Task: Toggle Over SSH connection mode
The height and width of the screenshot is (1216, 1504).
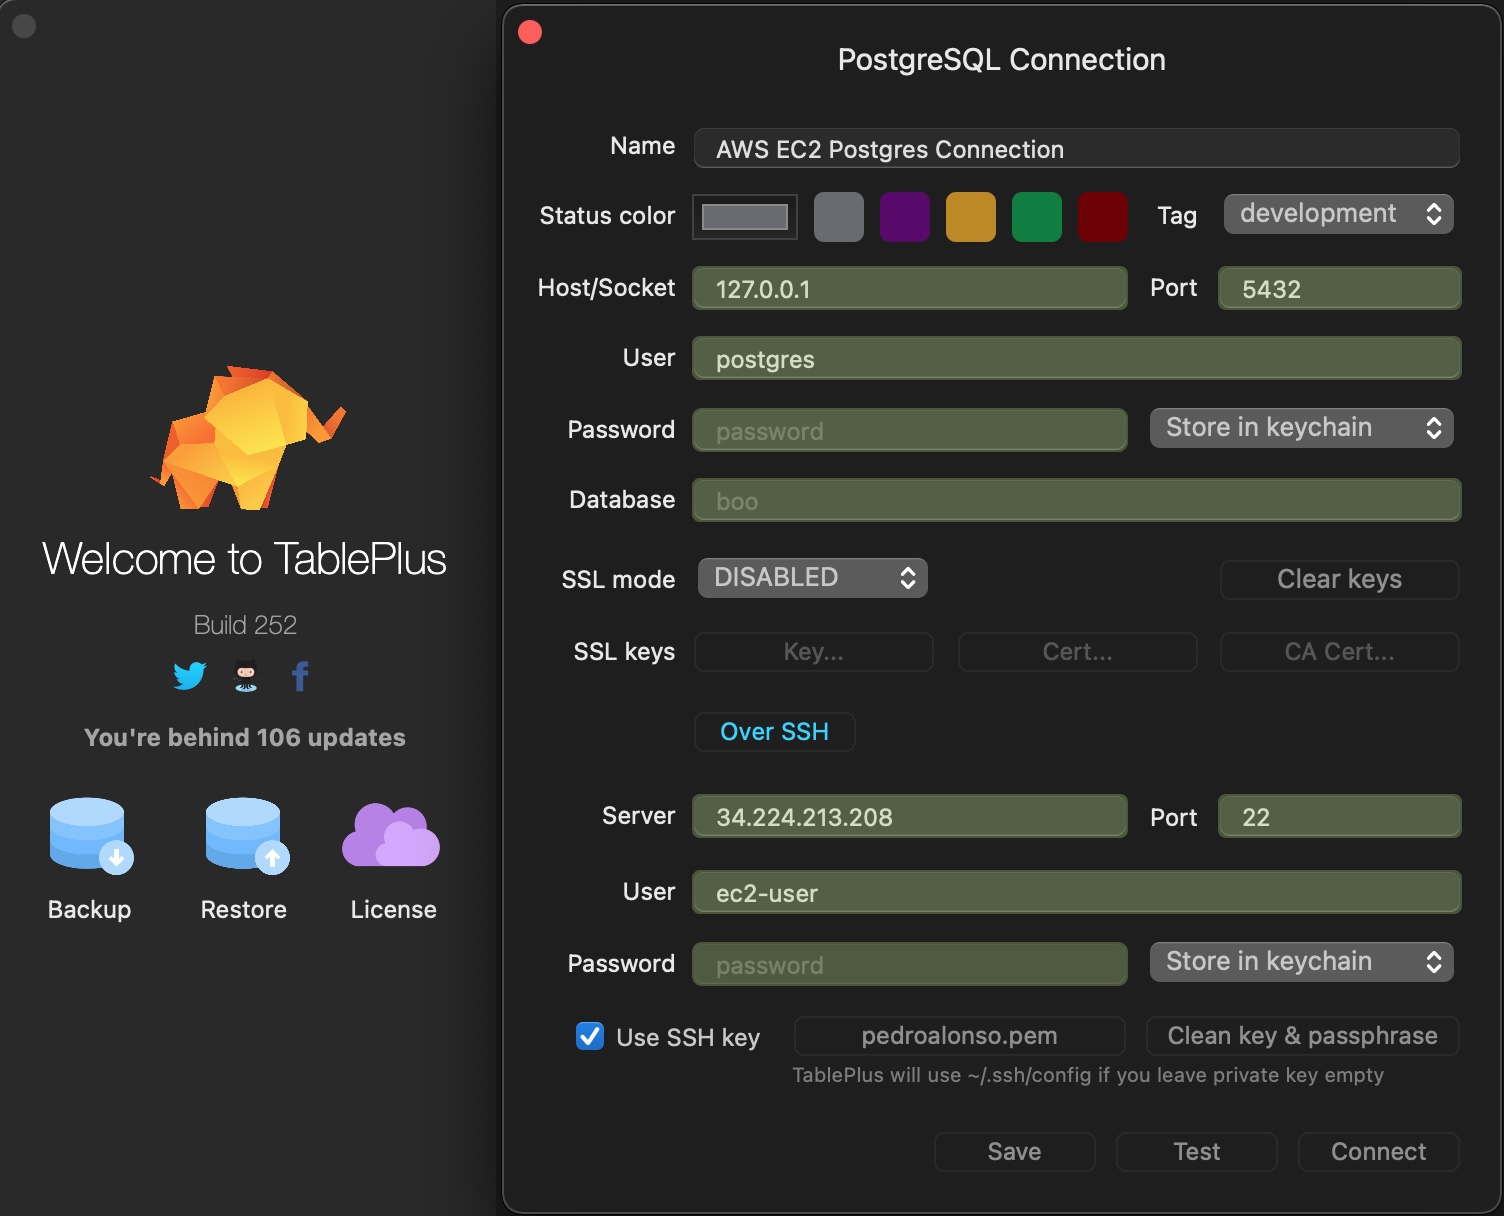Action: (x=774, y=731)
